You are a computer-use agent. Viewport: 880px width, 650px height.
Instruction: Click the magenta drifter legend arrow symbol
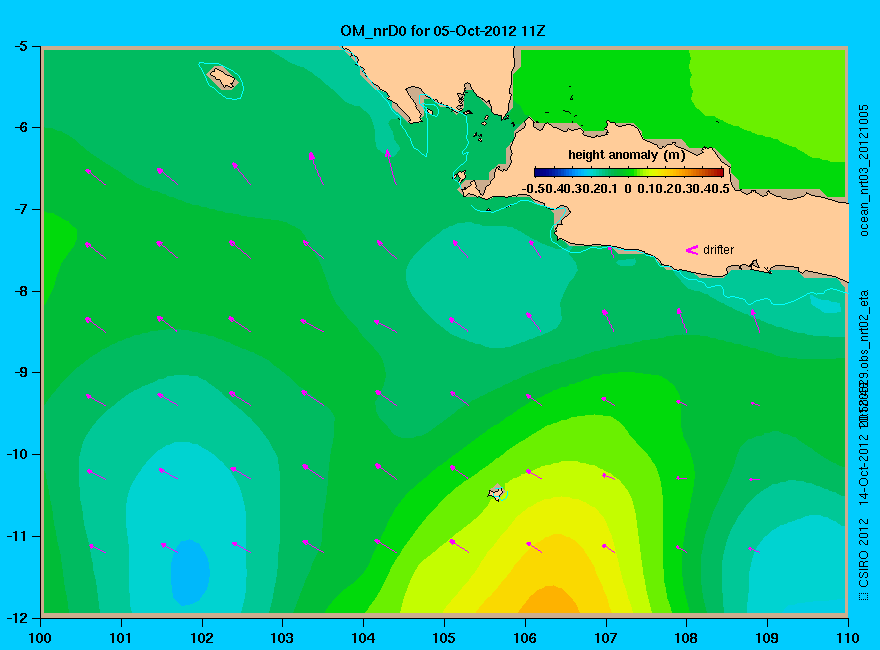point(692,250)
